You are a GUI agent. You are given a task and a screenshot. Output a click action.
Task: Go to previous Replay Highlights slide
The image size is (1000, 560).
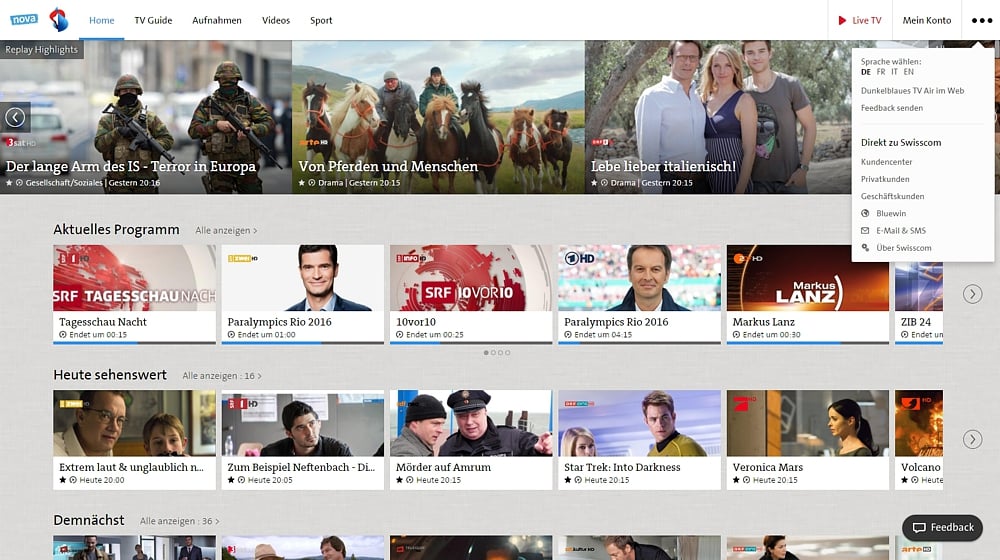coord(15,117)
